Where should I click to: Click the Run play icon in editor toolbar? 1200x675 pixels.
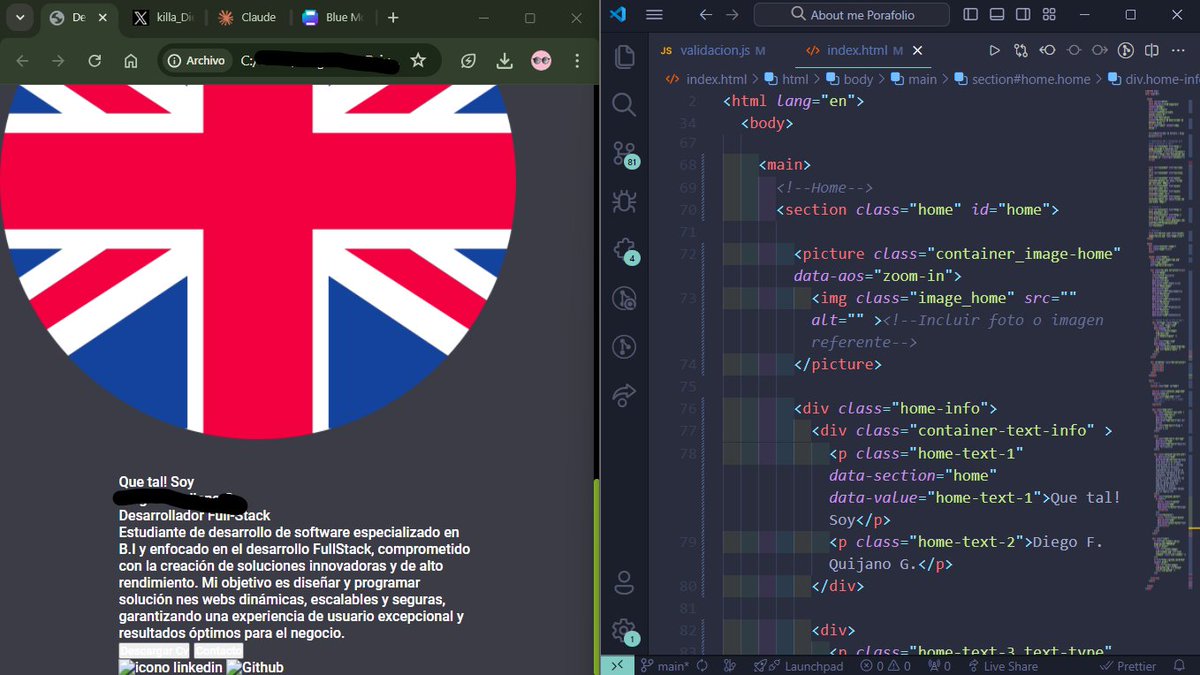pos(994,50)
